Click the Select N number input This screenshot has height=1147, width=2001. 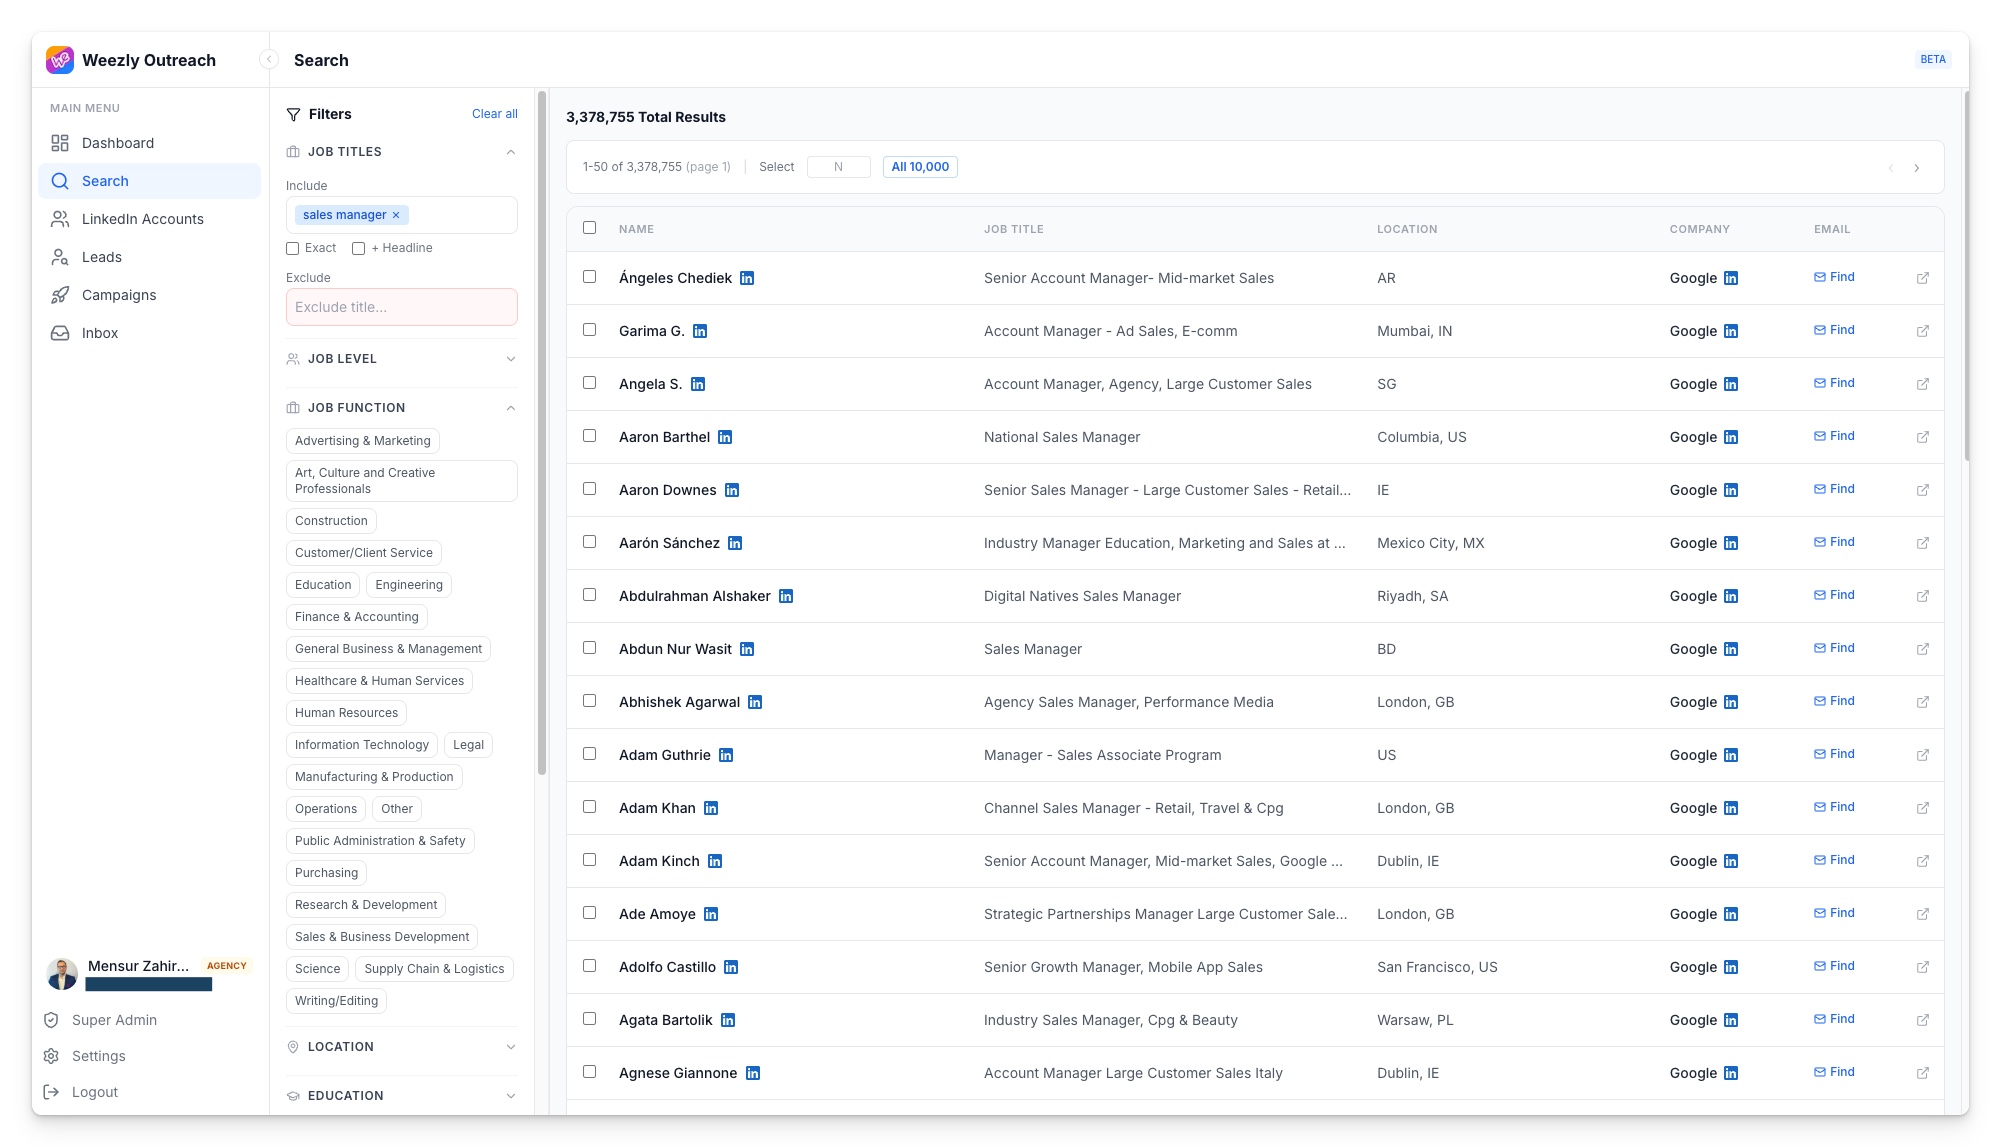tap(838, 167)
